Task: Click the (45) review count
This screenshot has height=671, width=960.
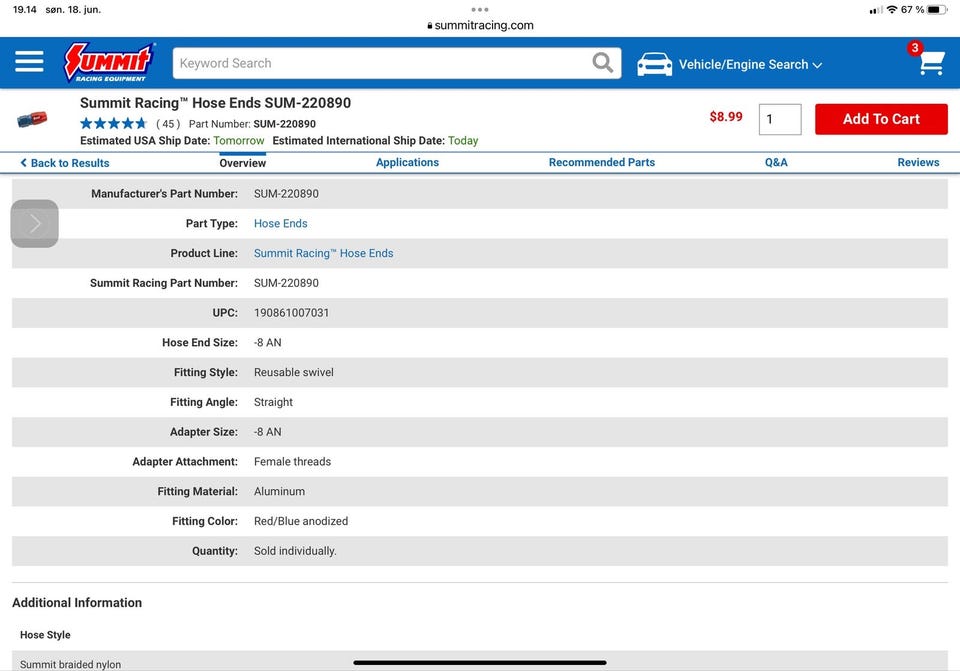Action: point(168,124)
